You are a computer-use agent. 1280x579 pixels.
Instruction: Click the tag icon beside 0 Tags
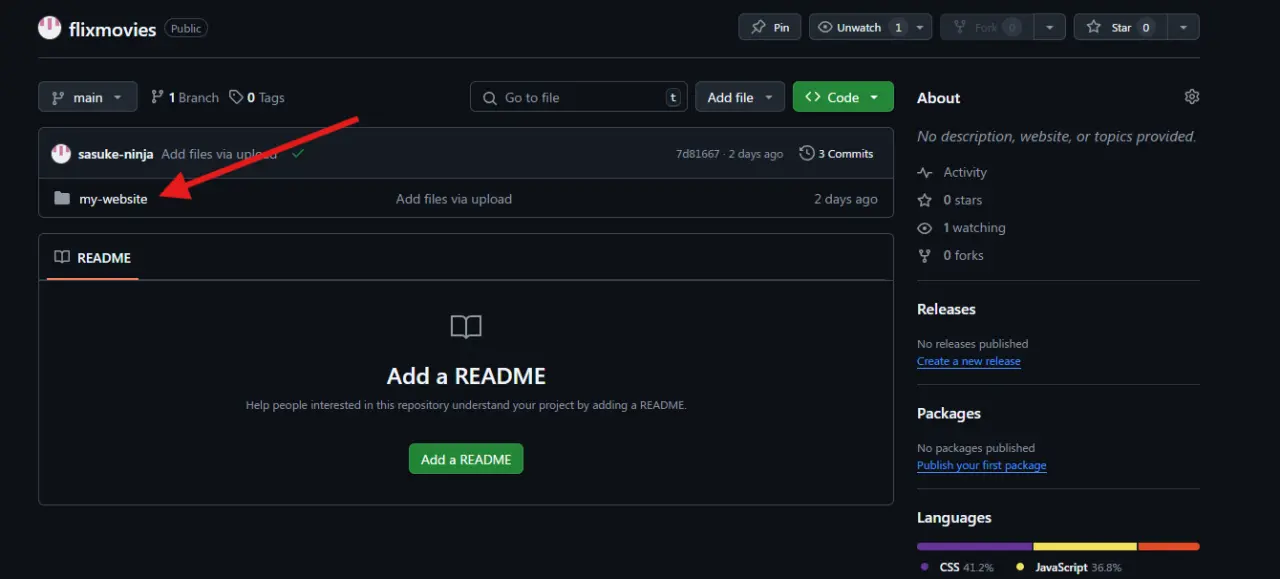coord(236,97)
